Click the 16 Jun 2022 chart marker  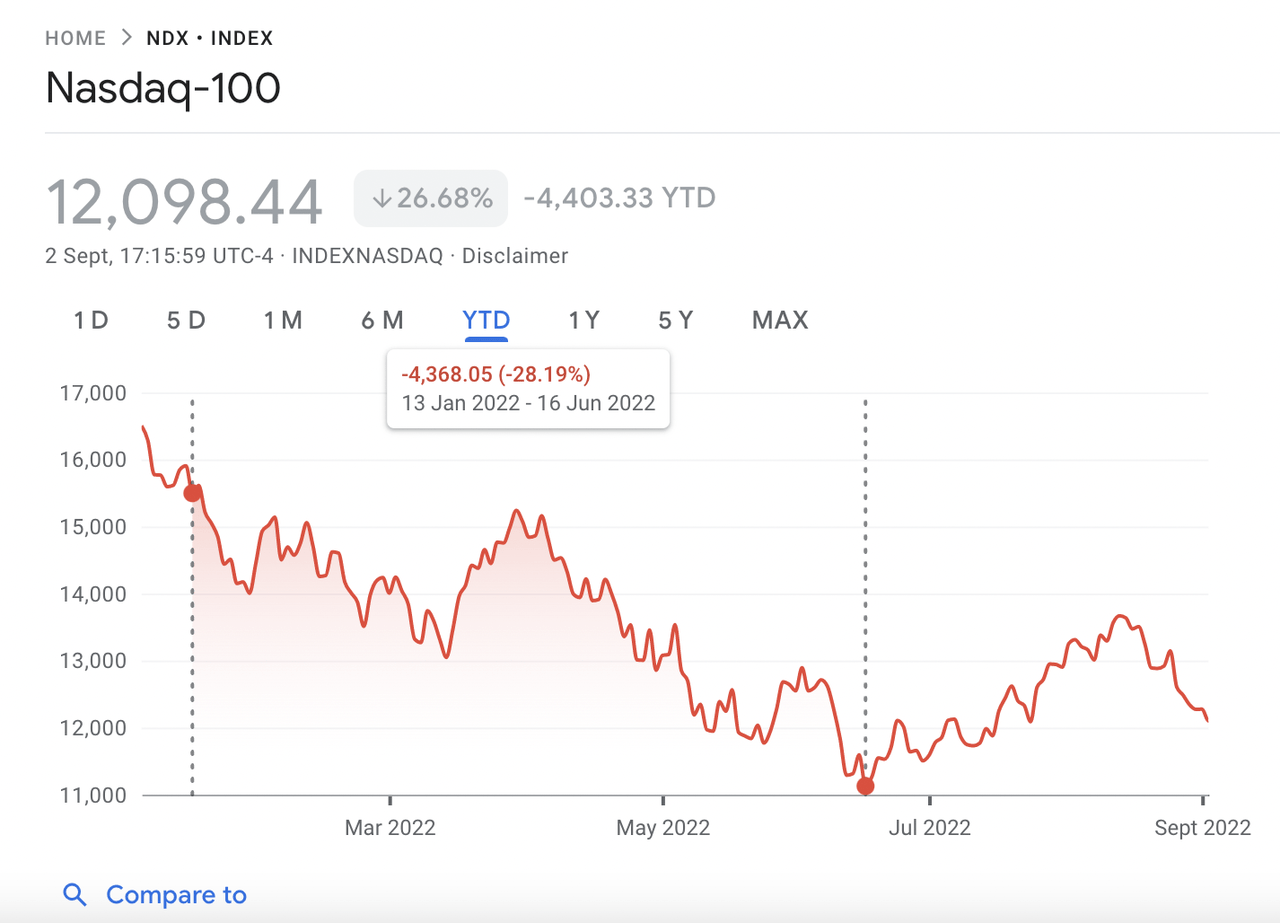click(865, 786)
